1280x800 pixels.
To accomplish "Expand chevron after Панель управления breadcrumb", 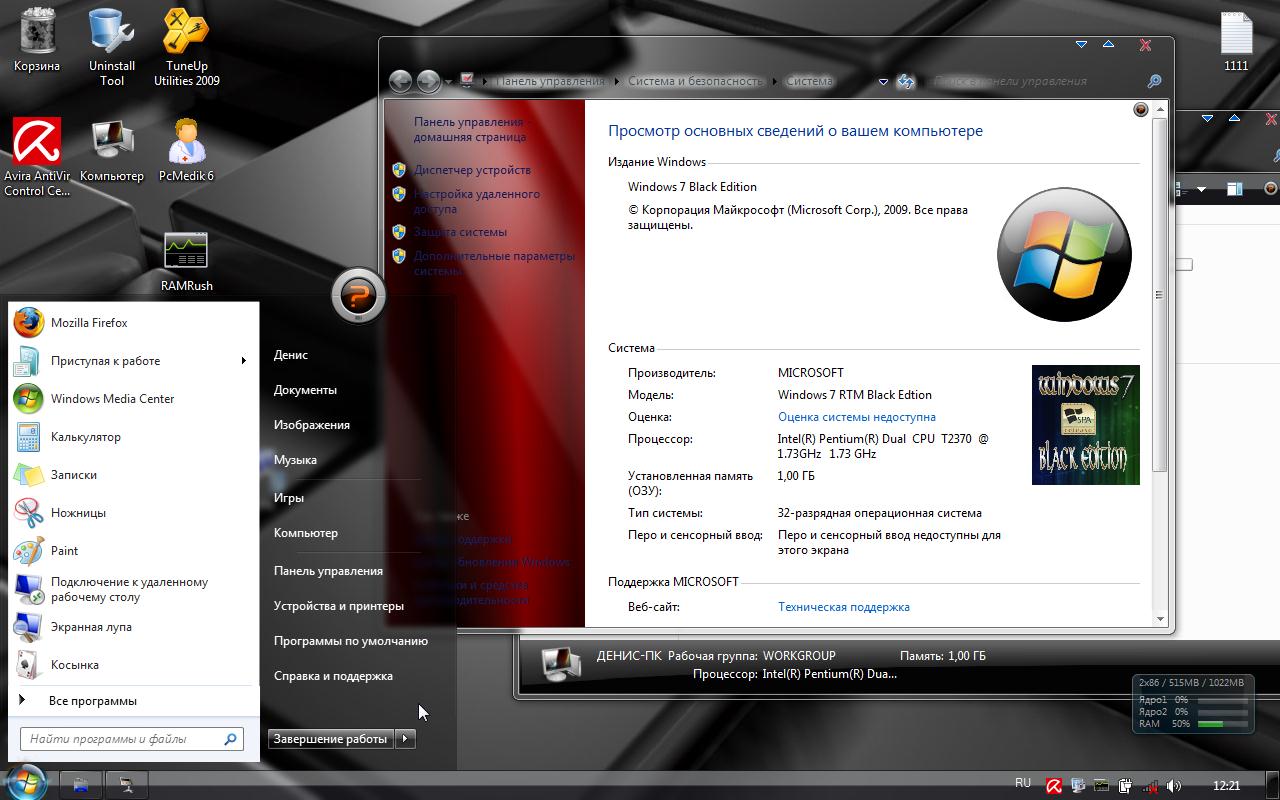I will coord(617,82).
